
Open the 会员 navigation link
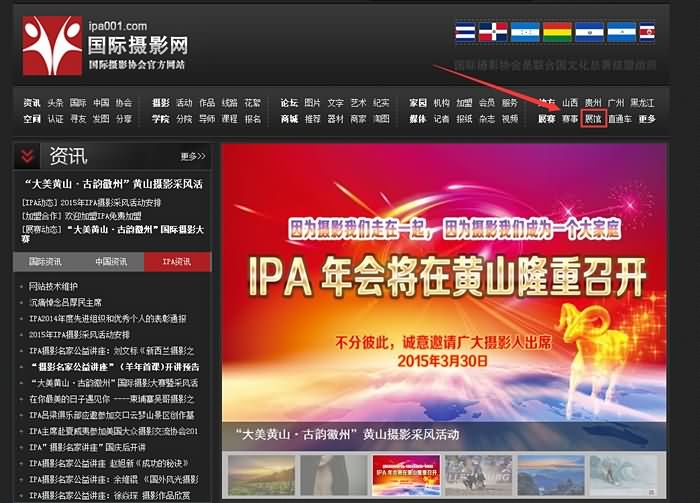(x=487, y=103)
